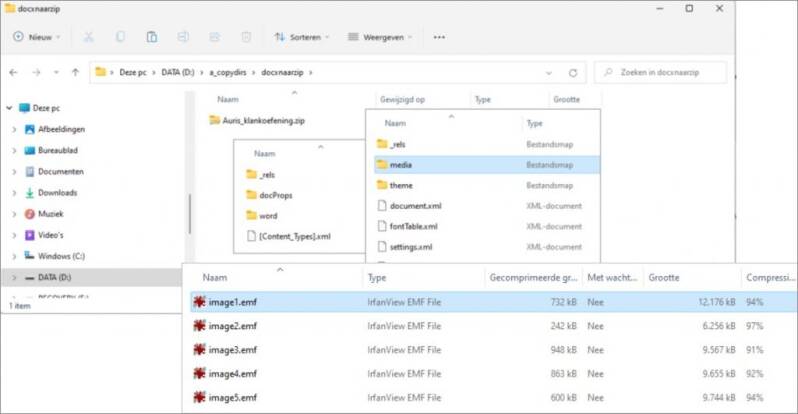Open Auris_klankoefening.zip archive
798x414 pixels.
point(263,120)
